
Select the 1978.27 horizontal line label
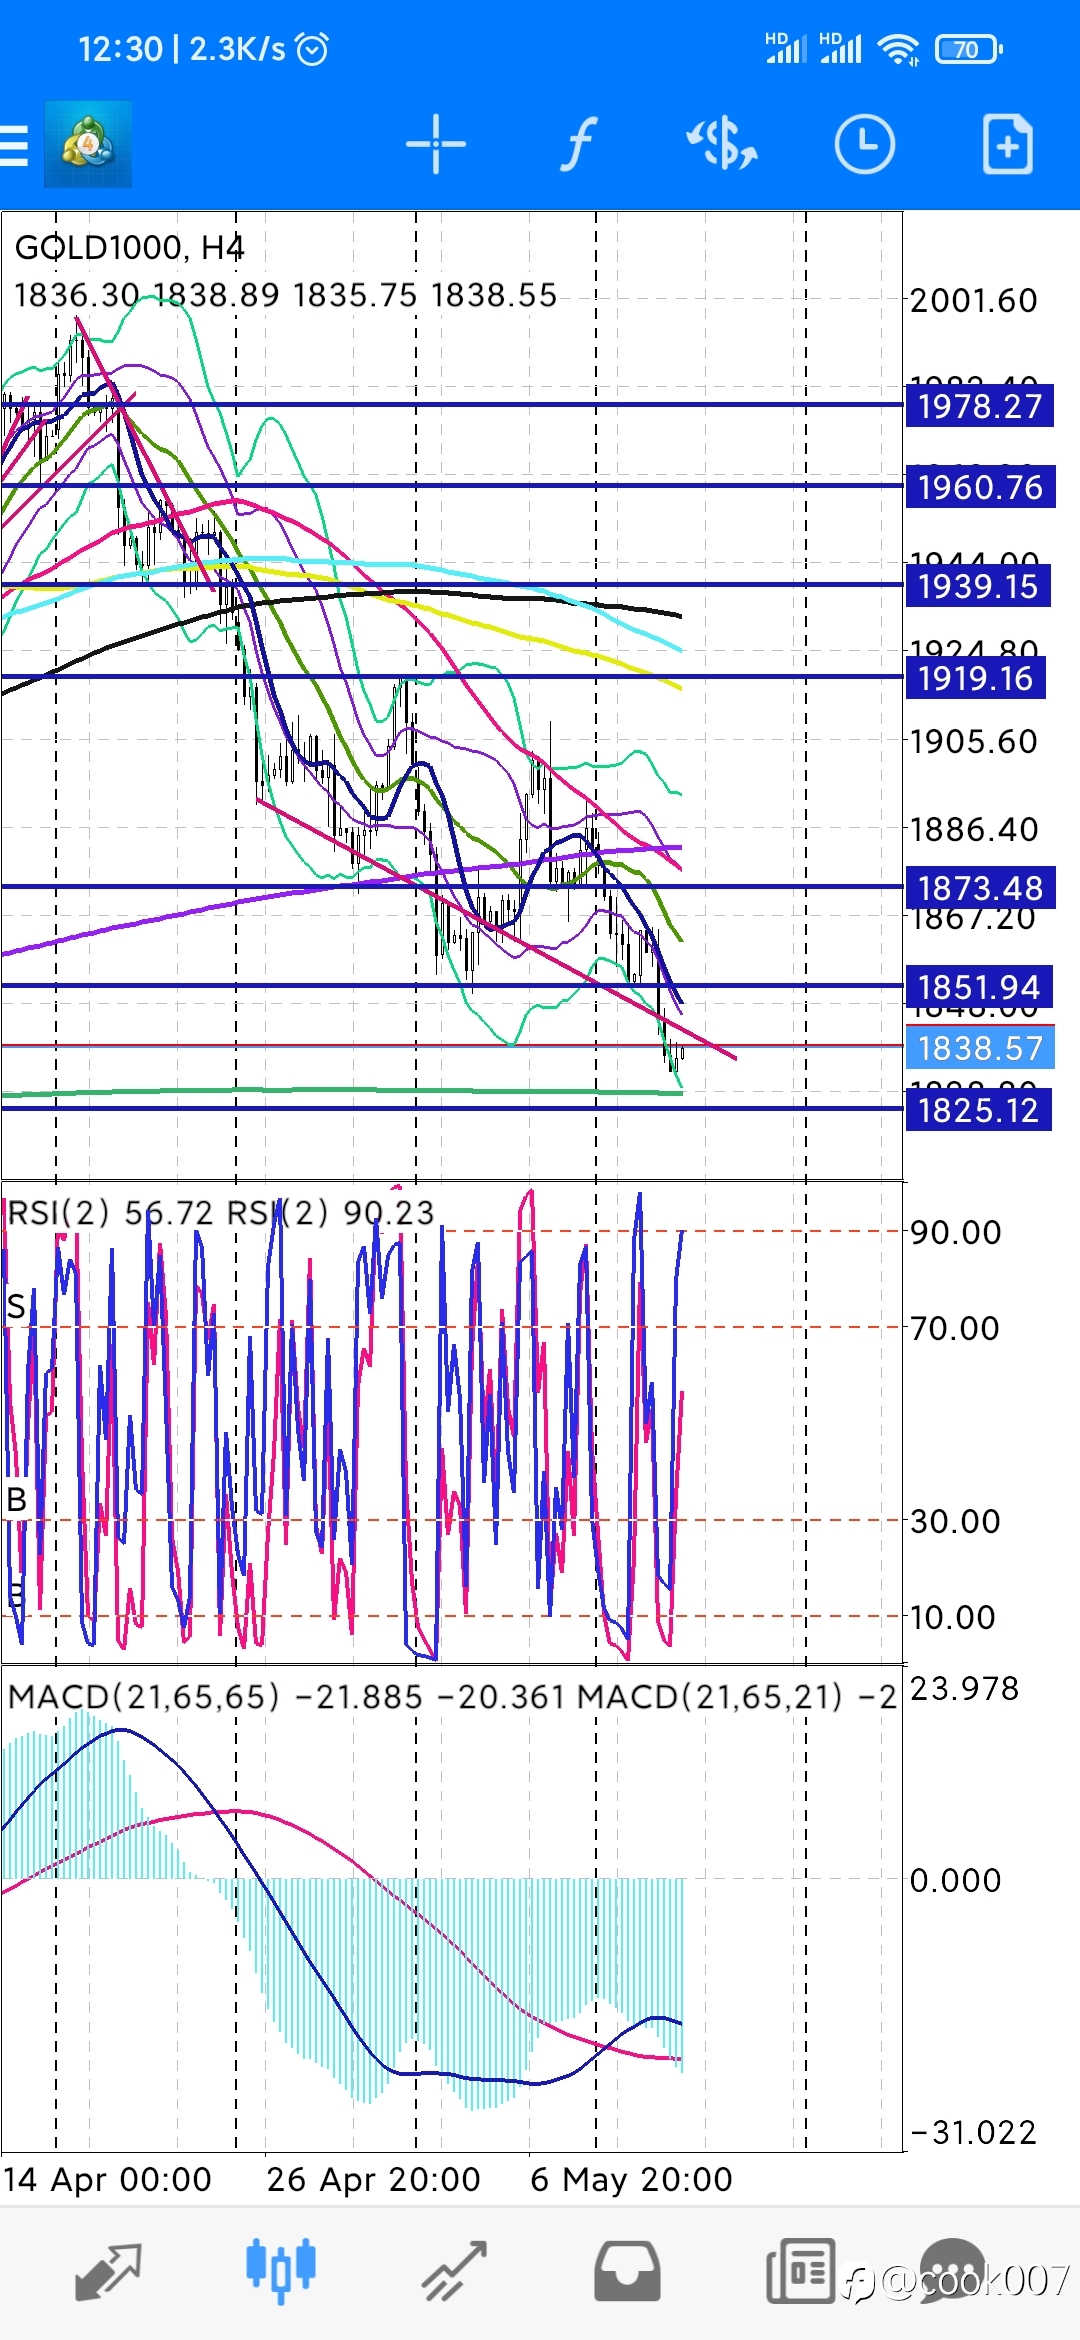pos(980,407)
